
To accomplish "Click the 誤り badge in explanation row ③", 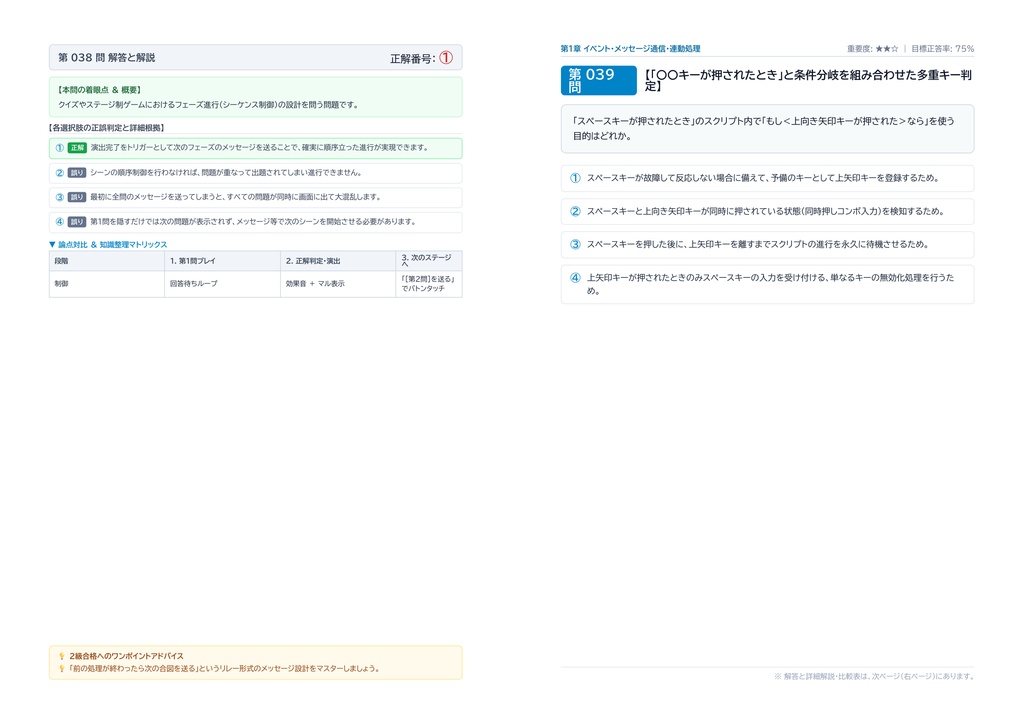I will (77, 197).
